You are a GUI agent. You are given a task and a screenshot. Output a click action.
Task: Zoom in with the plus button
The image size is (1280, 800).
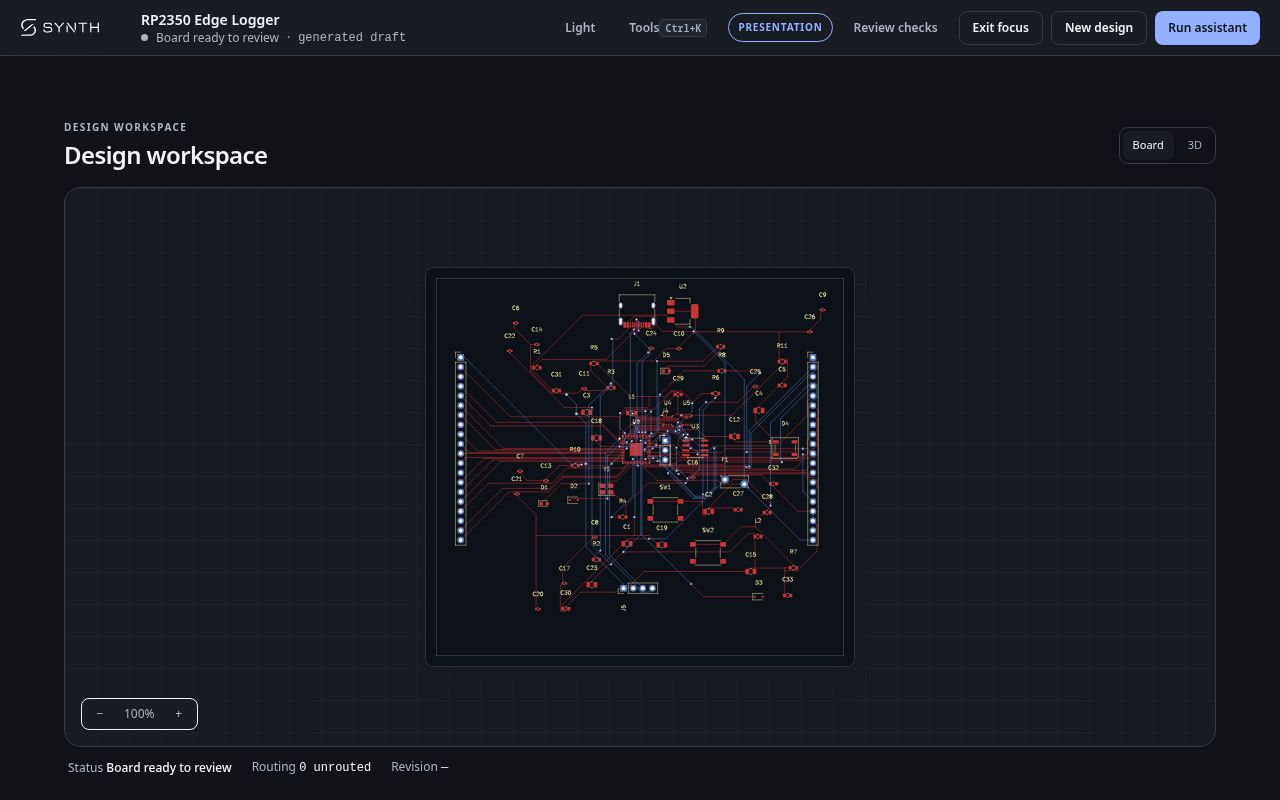click(179, 714)
